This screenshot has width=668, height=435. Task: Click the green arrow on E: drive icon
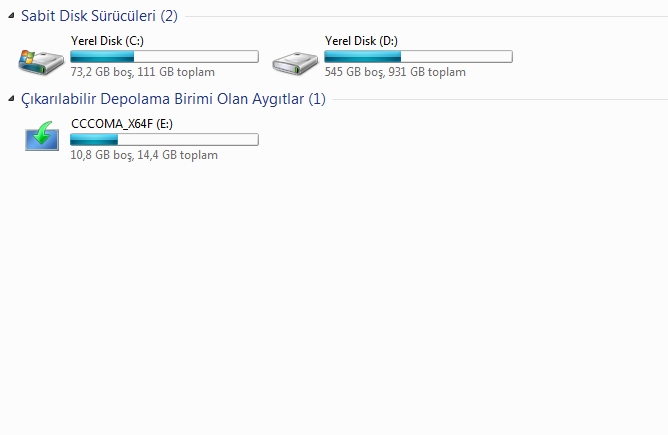click(x=42, y=131)
